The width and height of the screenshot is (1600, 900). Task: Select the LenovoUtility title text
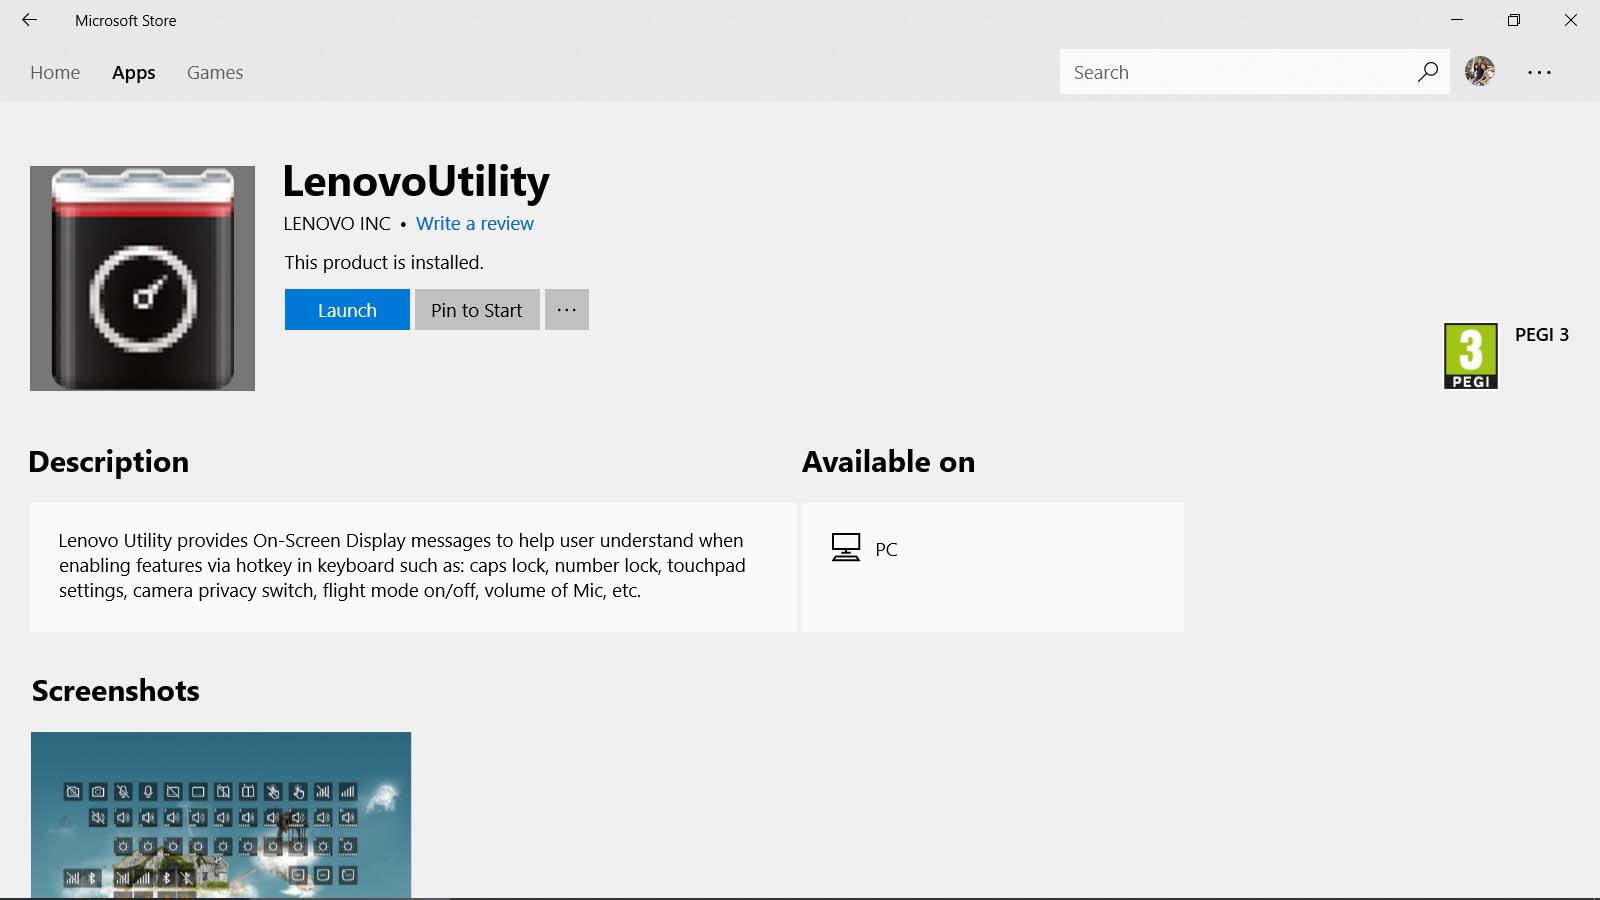[x=416, y=182]
